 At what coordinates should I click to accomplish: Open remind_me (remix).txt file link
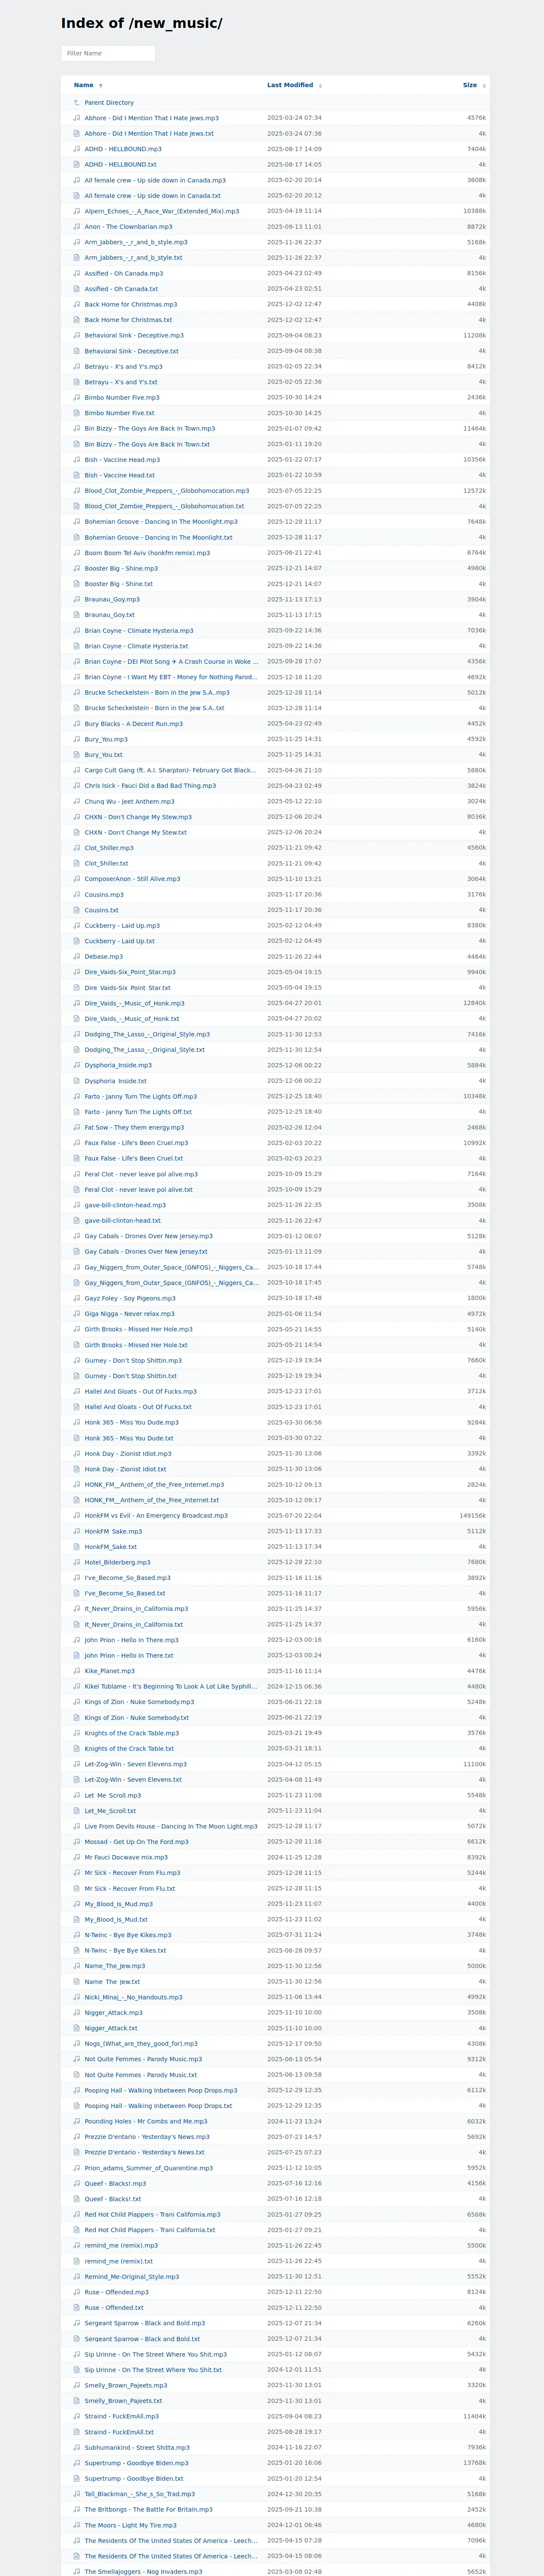[119, 2261]
